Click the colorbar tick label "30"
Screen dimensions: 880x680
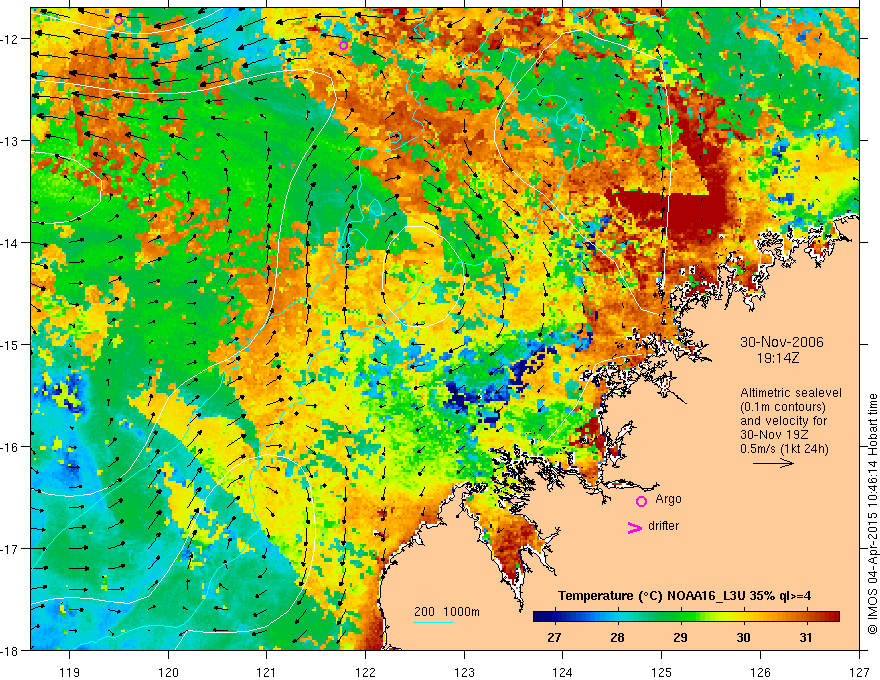click(743, 637)
